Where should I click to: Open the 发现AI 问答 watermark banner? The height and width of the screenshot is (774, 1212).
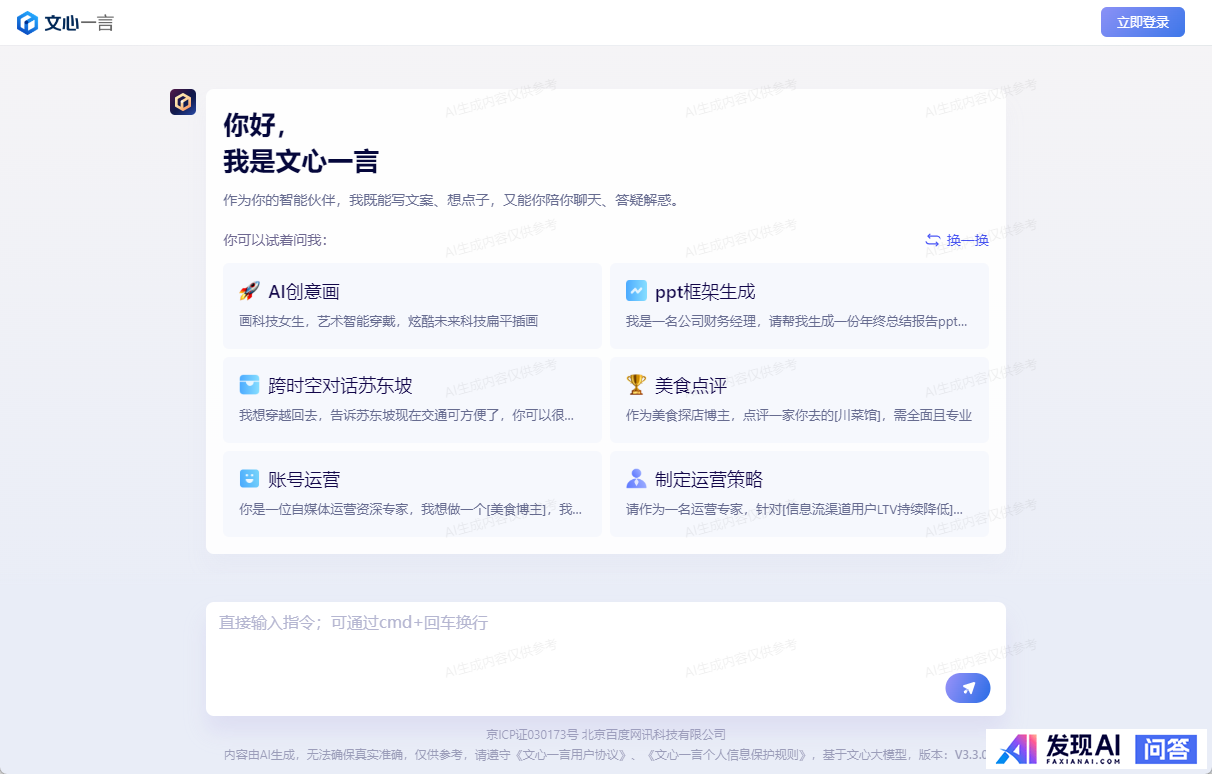[x=1097, y=748]
